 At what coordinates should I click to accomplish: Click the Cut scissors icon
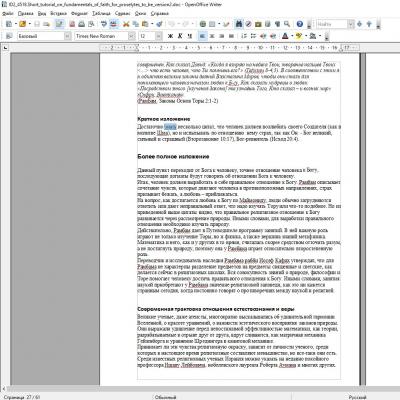pos(126,24)
